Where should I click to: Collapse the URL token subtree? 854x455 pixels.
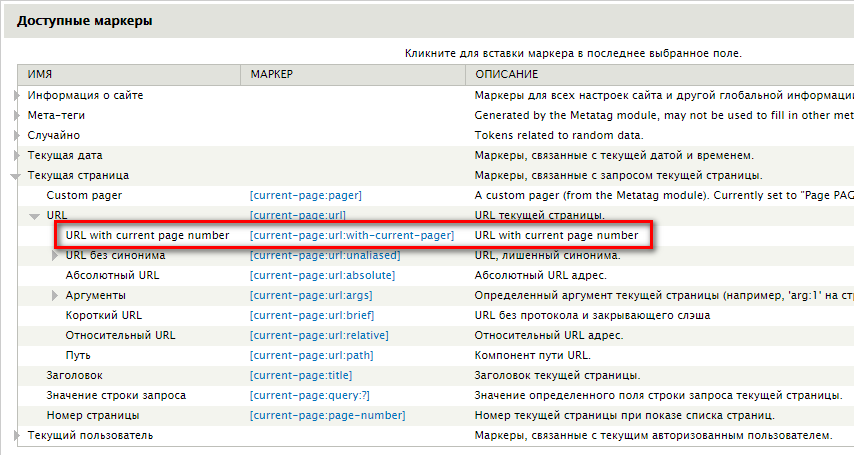click(x=35, y=215)
